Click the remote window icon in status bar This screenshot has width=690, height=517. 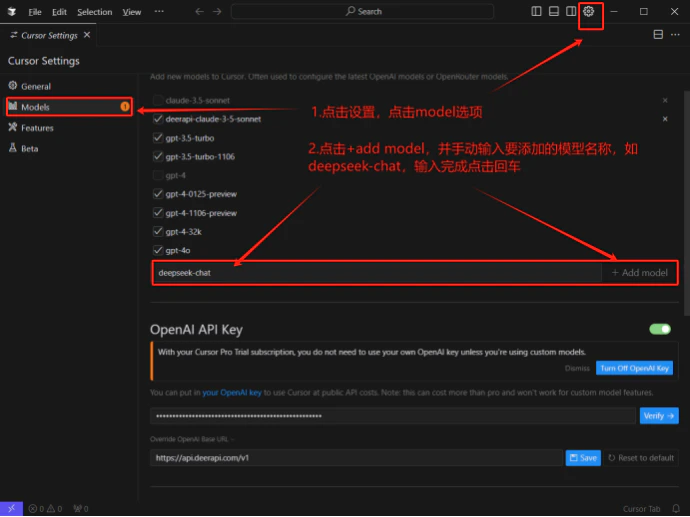[11, 508]
